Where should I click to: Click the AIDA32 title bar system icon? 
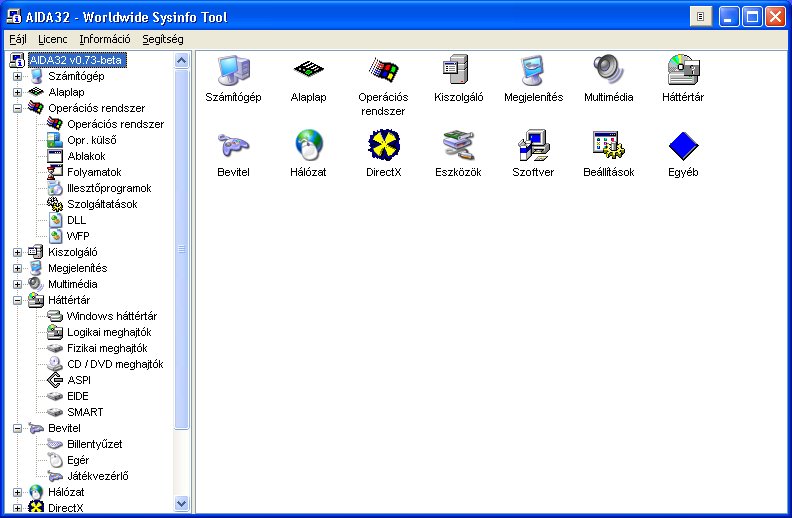(14, 17)
